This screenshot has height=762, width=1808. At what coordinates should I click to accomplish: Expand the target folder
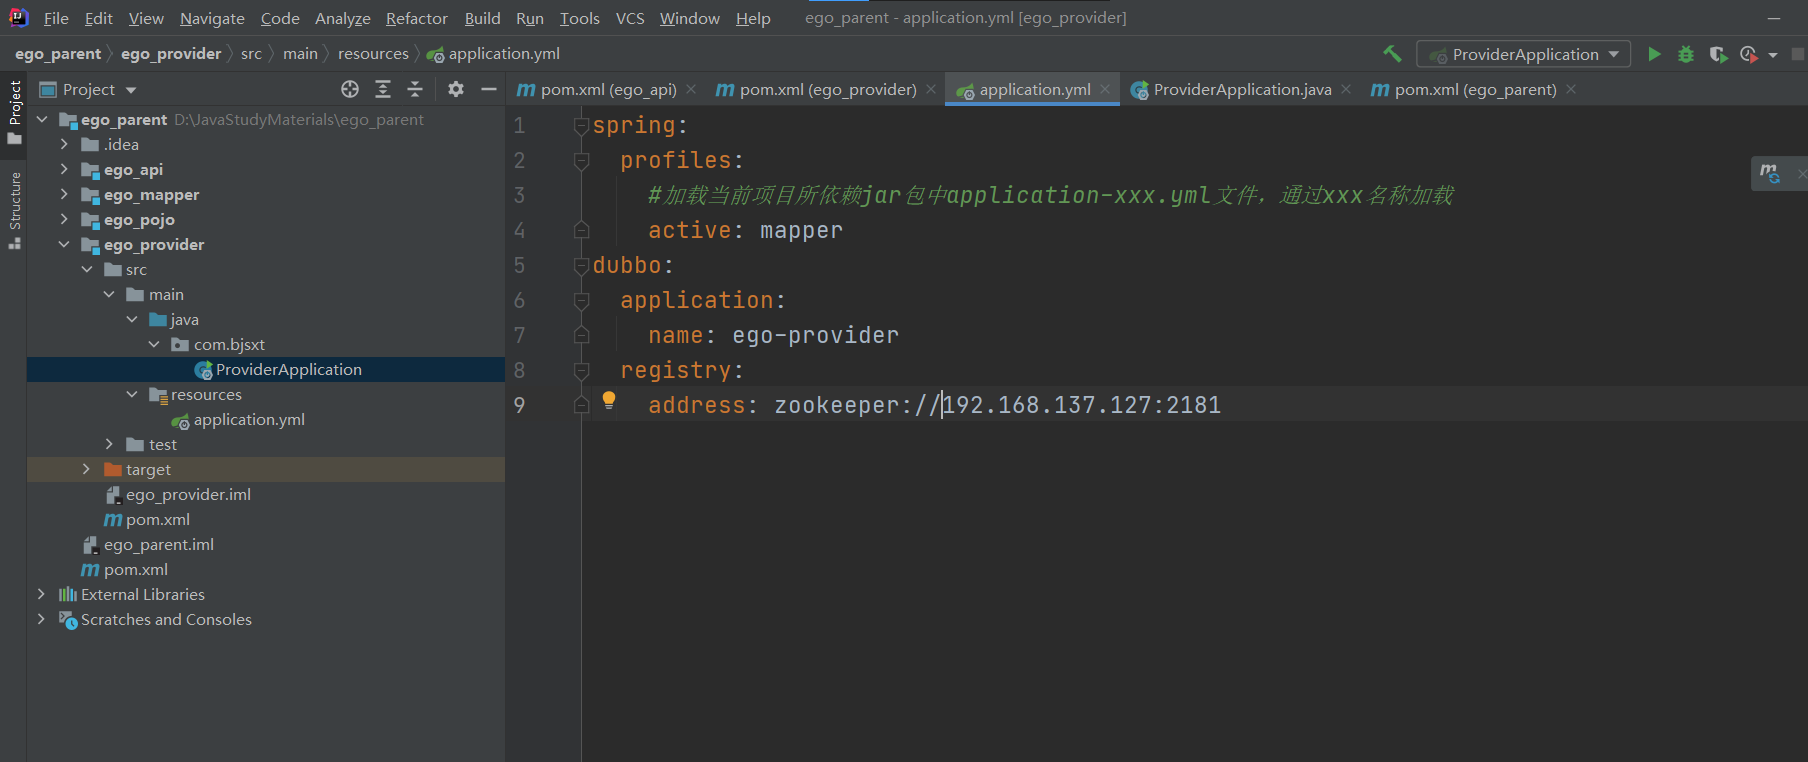[86, 469]
